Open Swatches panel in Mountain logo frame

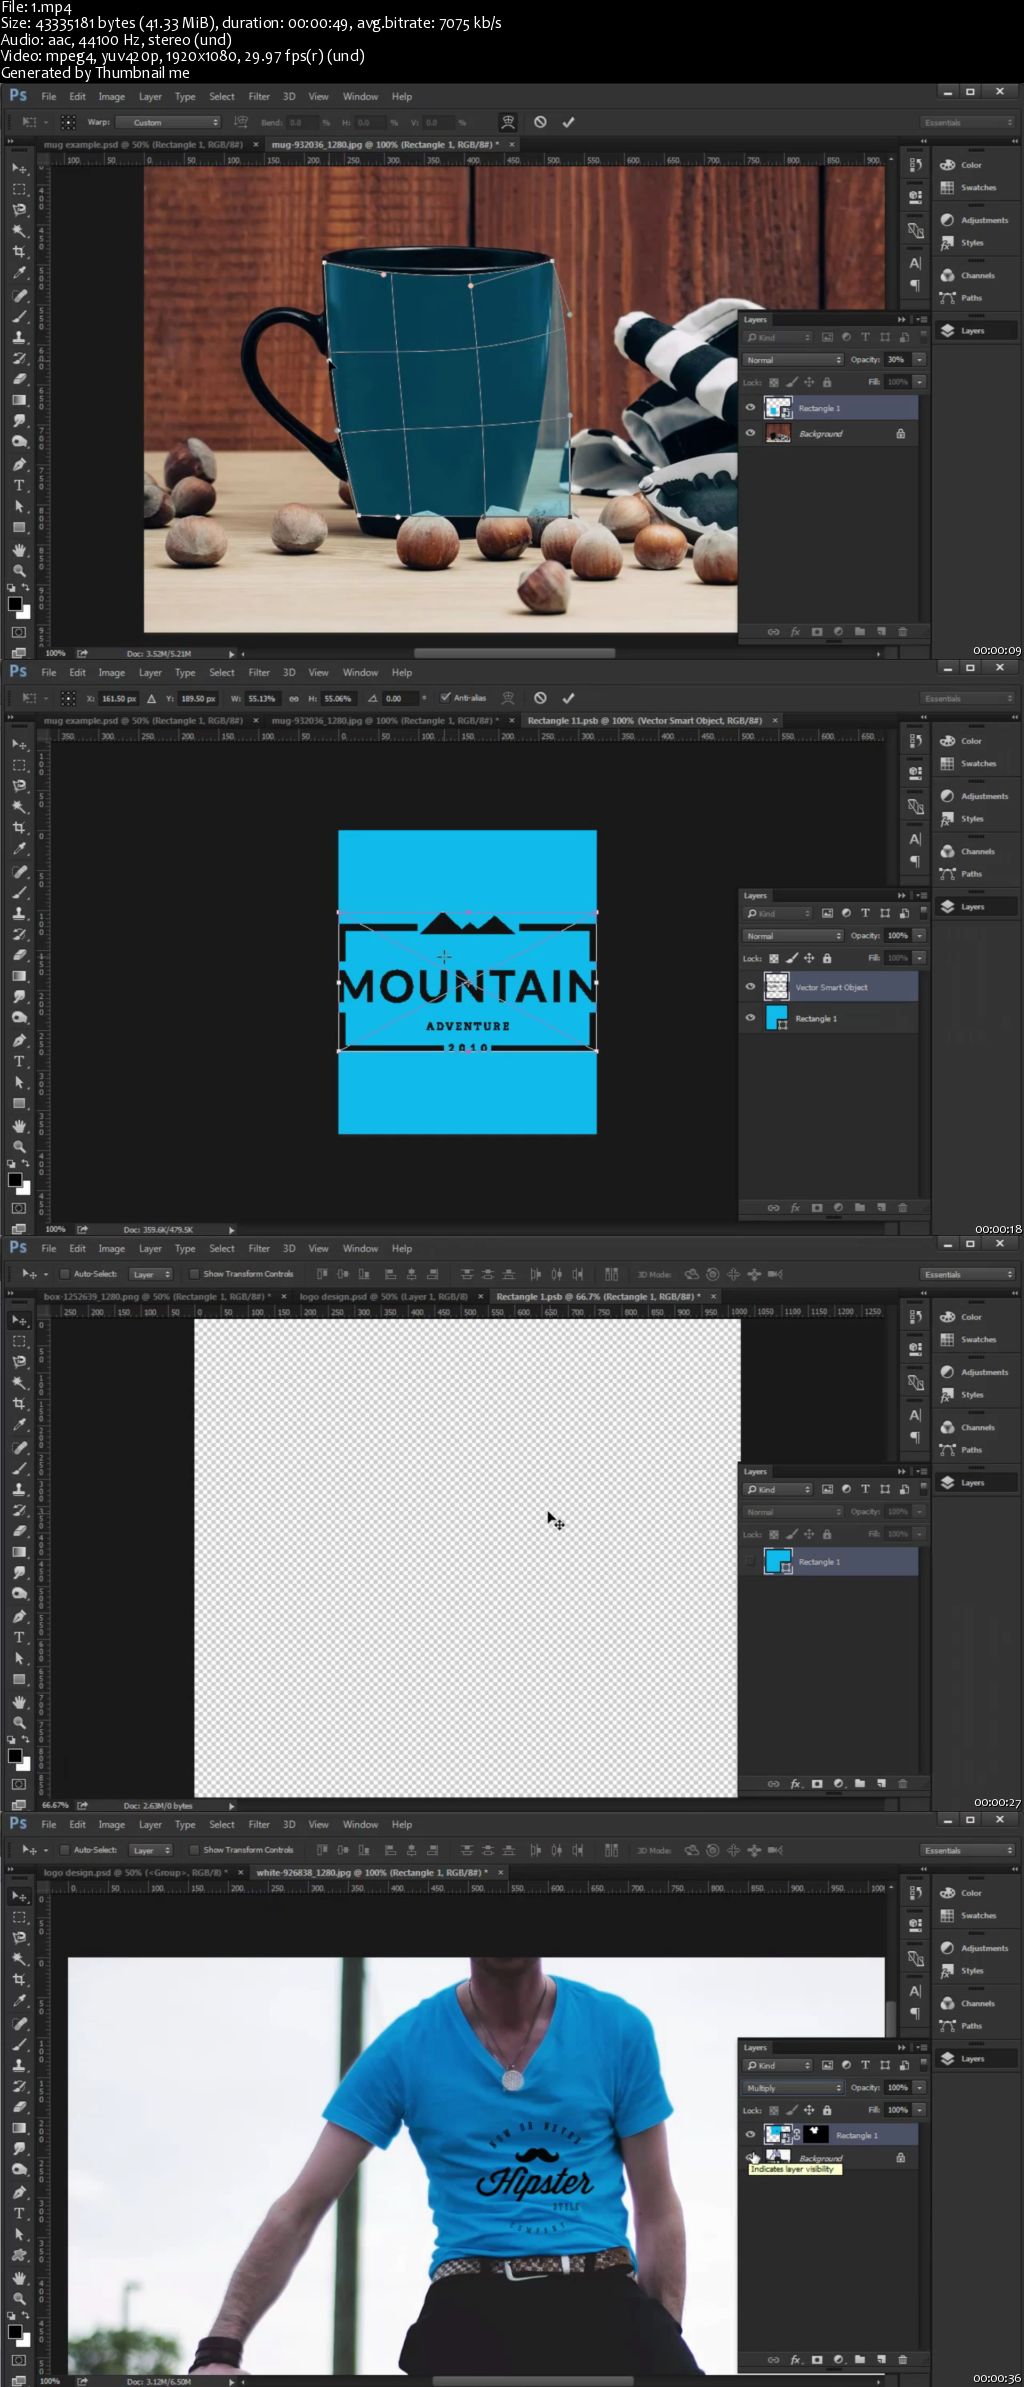pyautogui.click(x=977, y=764)
